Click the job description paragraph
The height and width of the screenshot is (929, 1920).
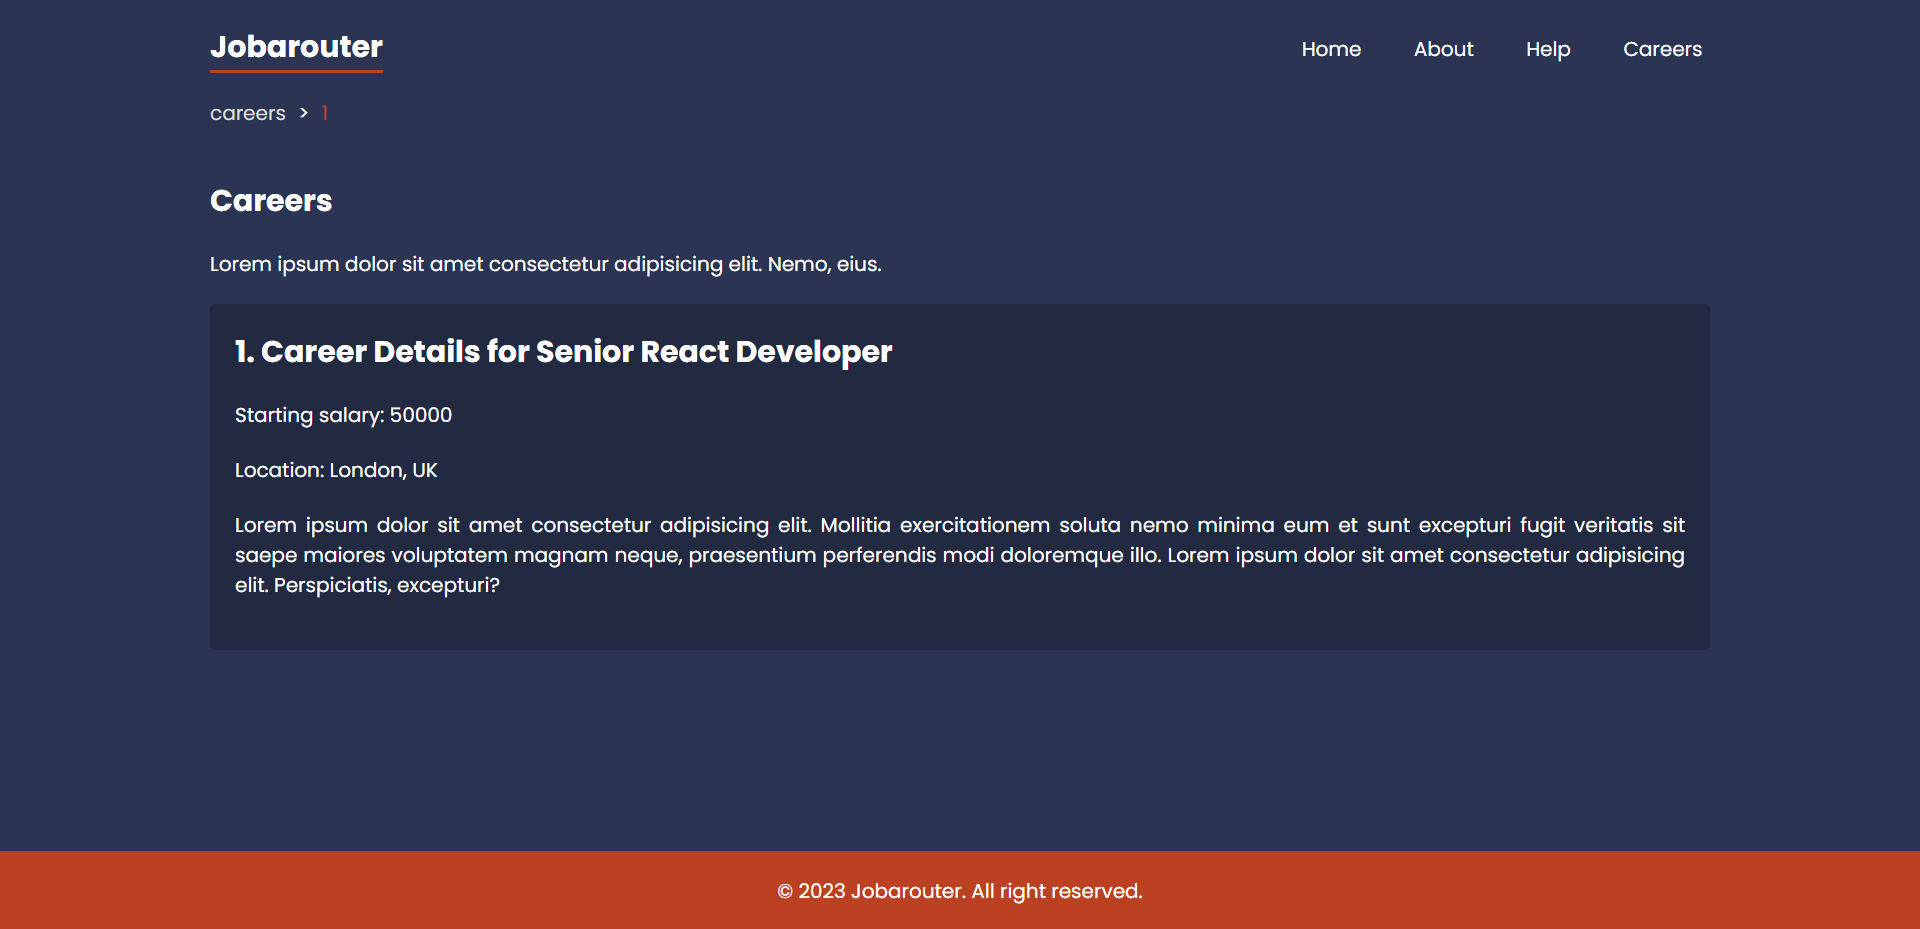[x=959, y=554]
